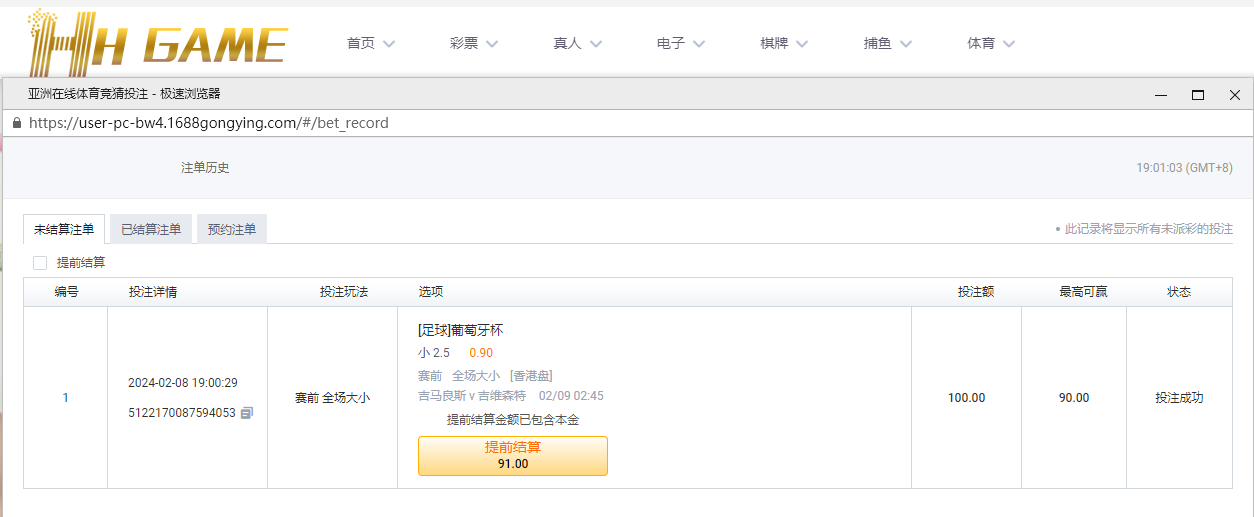Viewport: 1254px width, 517px height.
Task: Expand the 体育 dropdown arrow
Action: (x=1009, y=44)
